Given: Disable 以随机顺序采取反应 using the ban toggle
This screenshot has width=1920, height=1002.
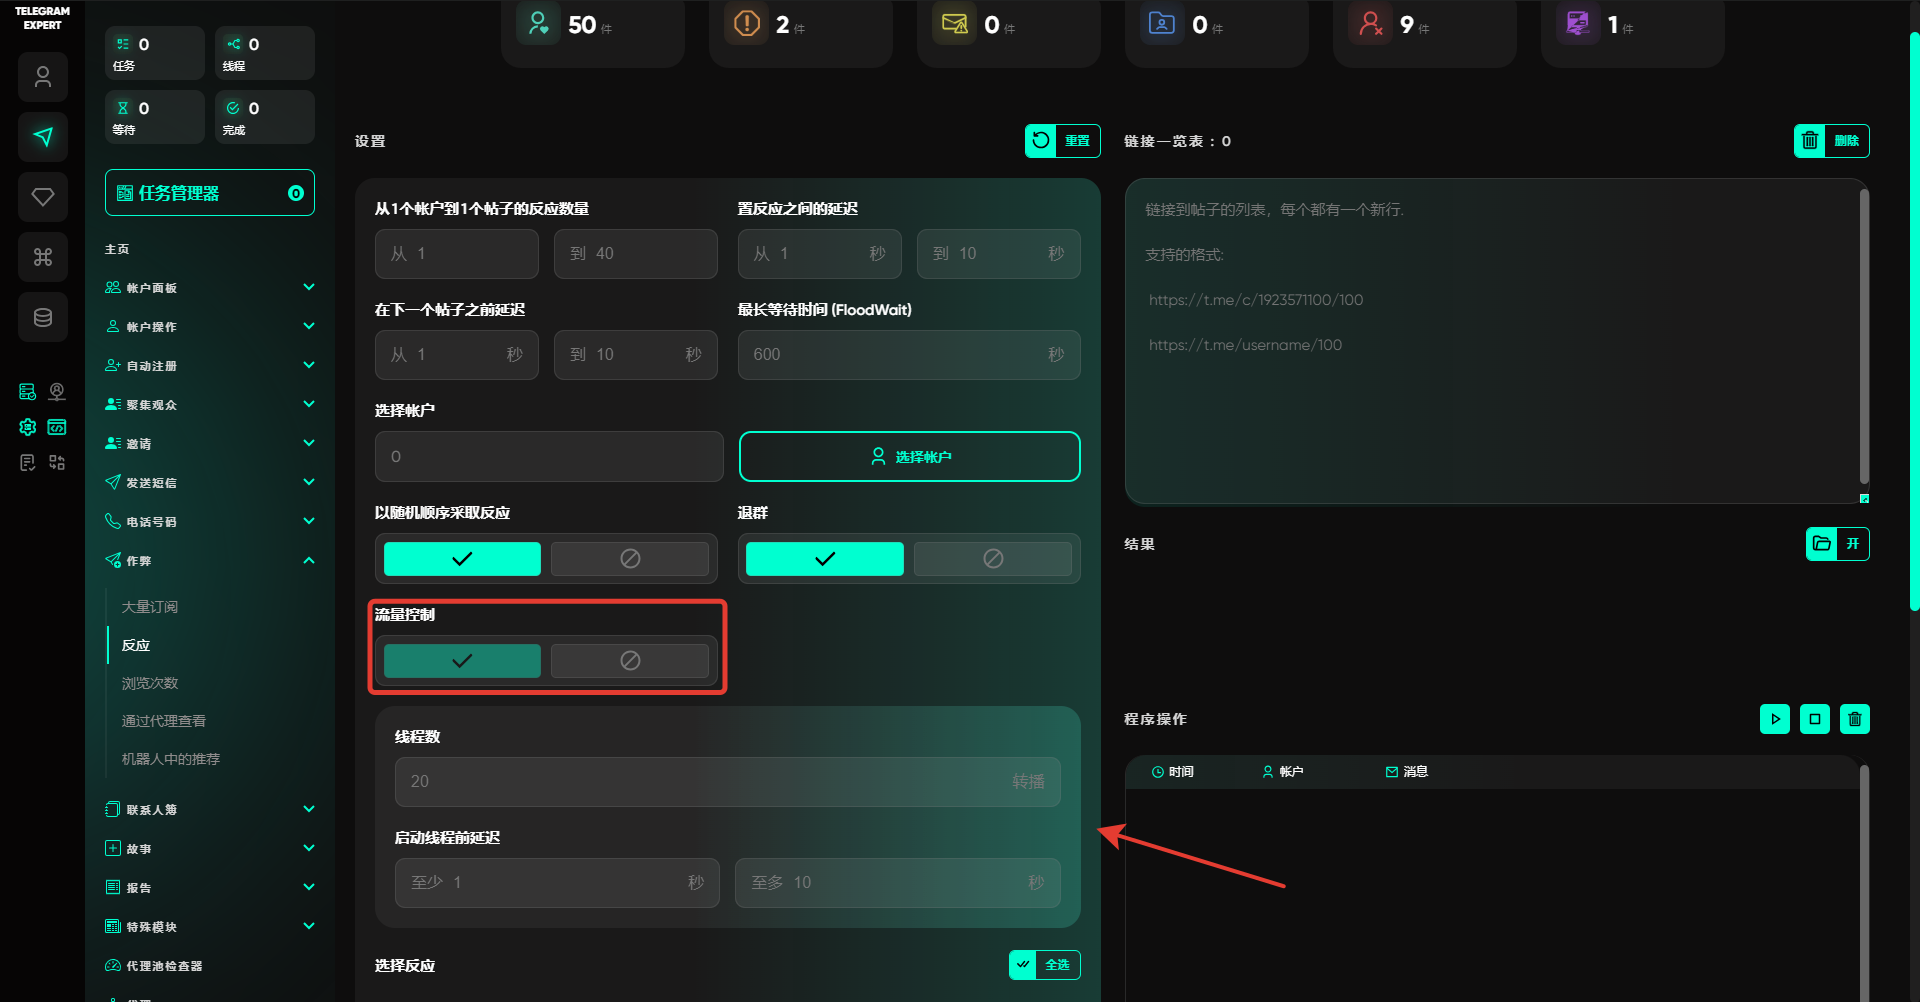Looking at the screenshot, I should (x=630, y=559).
